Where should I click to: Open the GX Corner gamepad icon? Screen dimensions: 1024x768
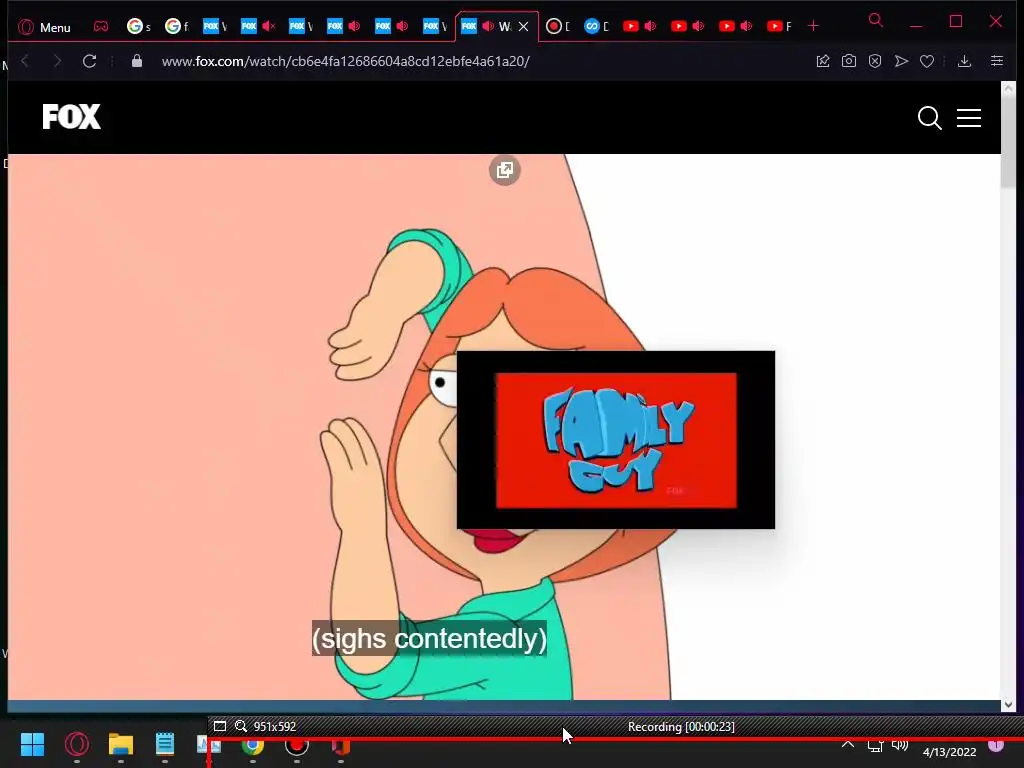101,27
